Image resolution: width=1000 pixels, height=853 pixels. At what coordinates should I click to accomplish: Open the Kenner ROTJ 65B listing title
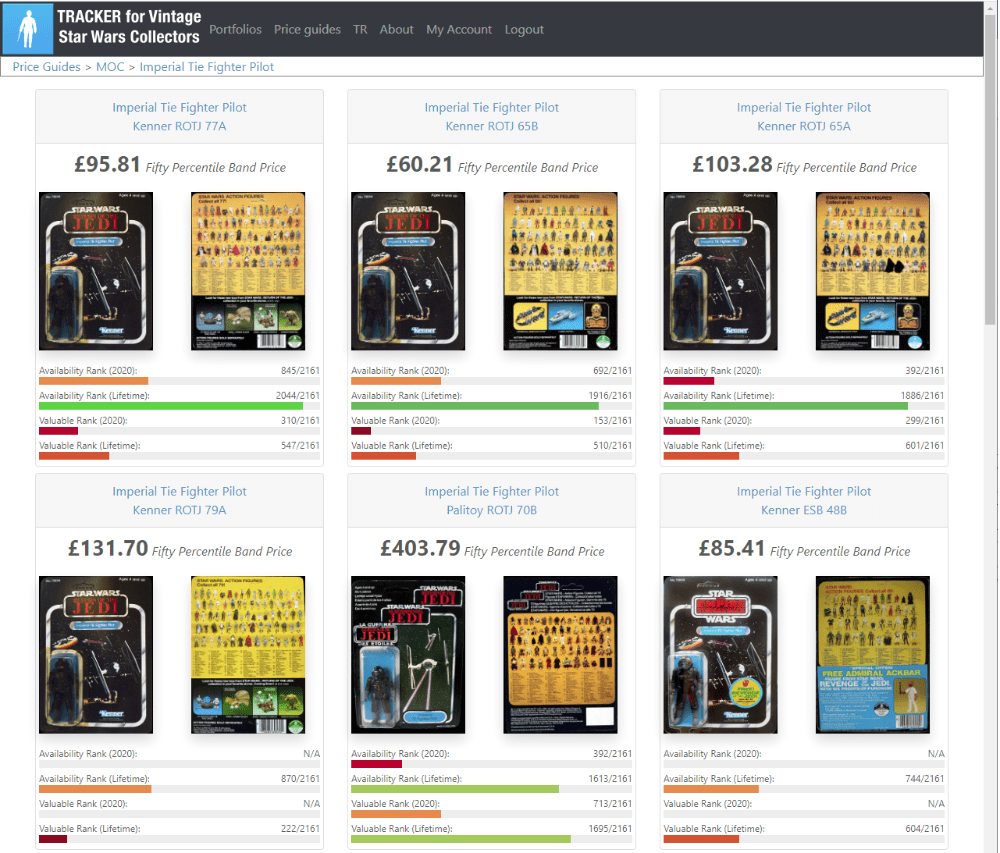[492, 117]
